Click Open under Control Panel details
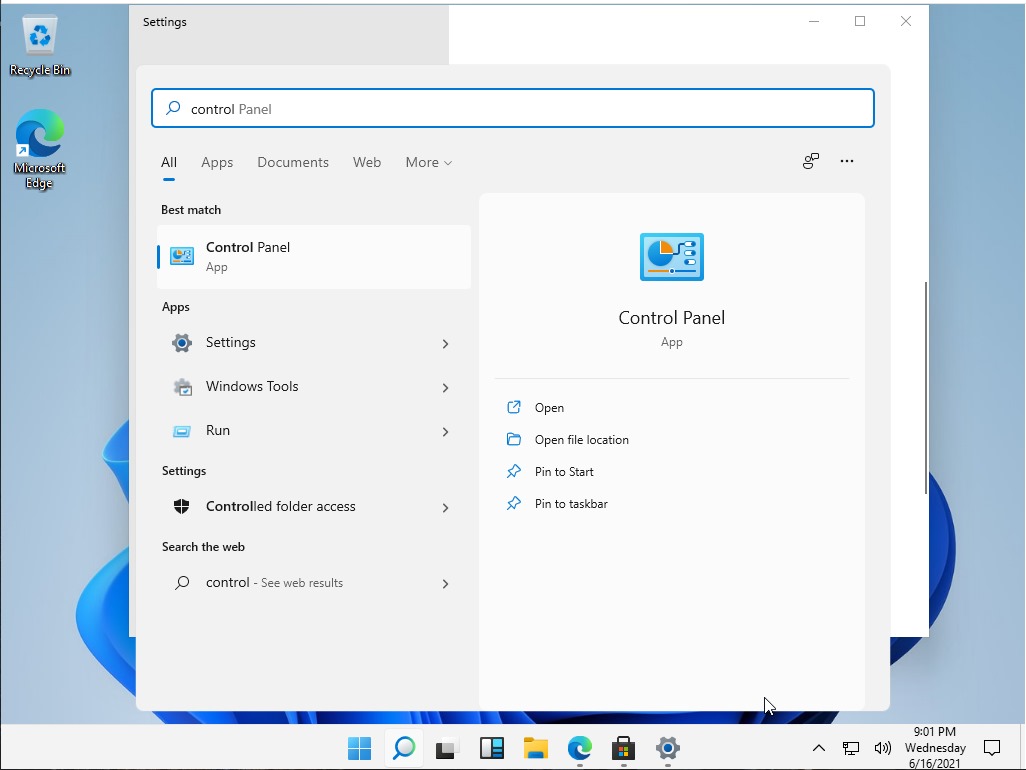 coord(549,408)
